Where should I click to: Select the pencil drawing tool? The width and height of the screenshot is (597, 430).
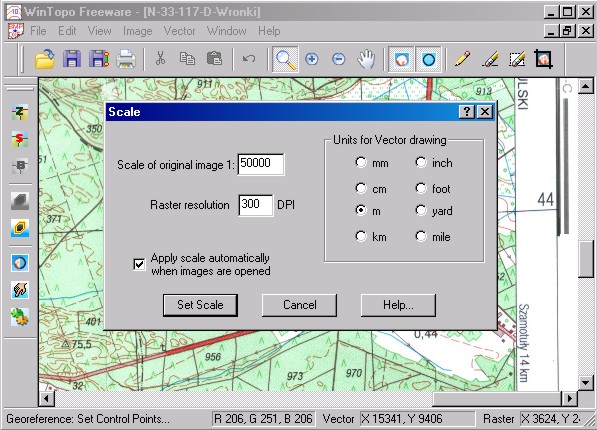click(x=462, y=59)
